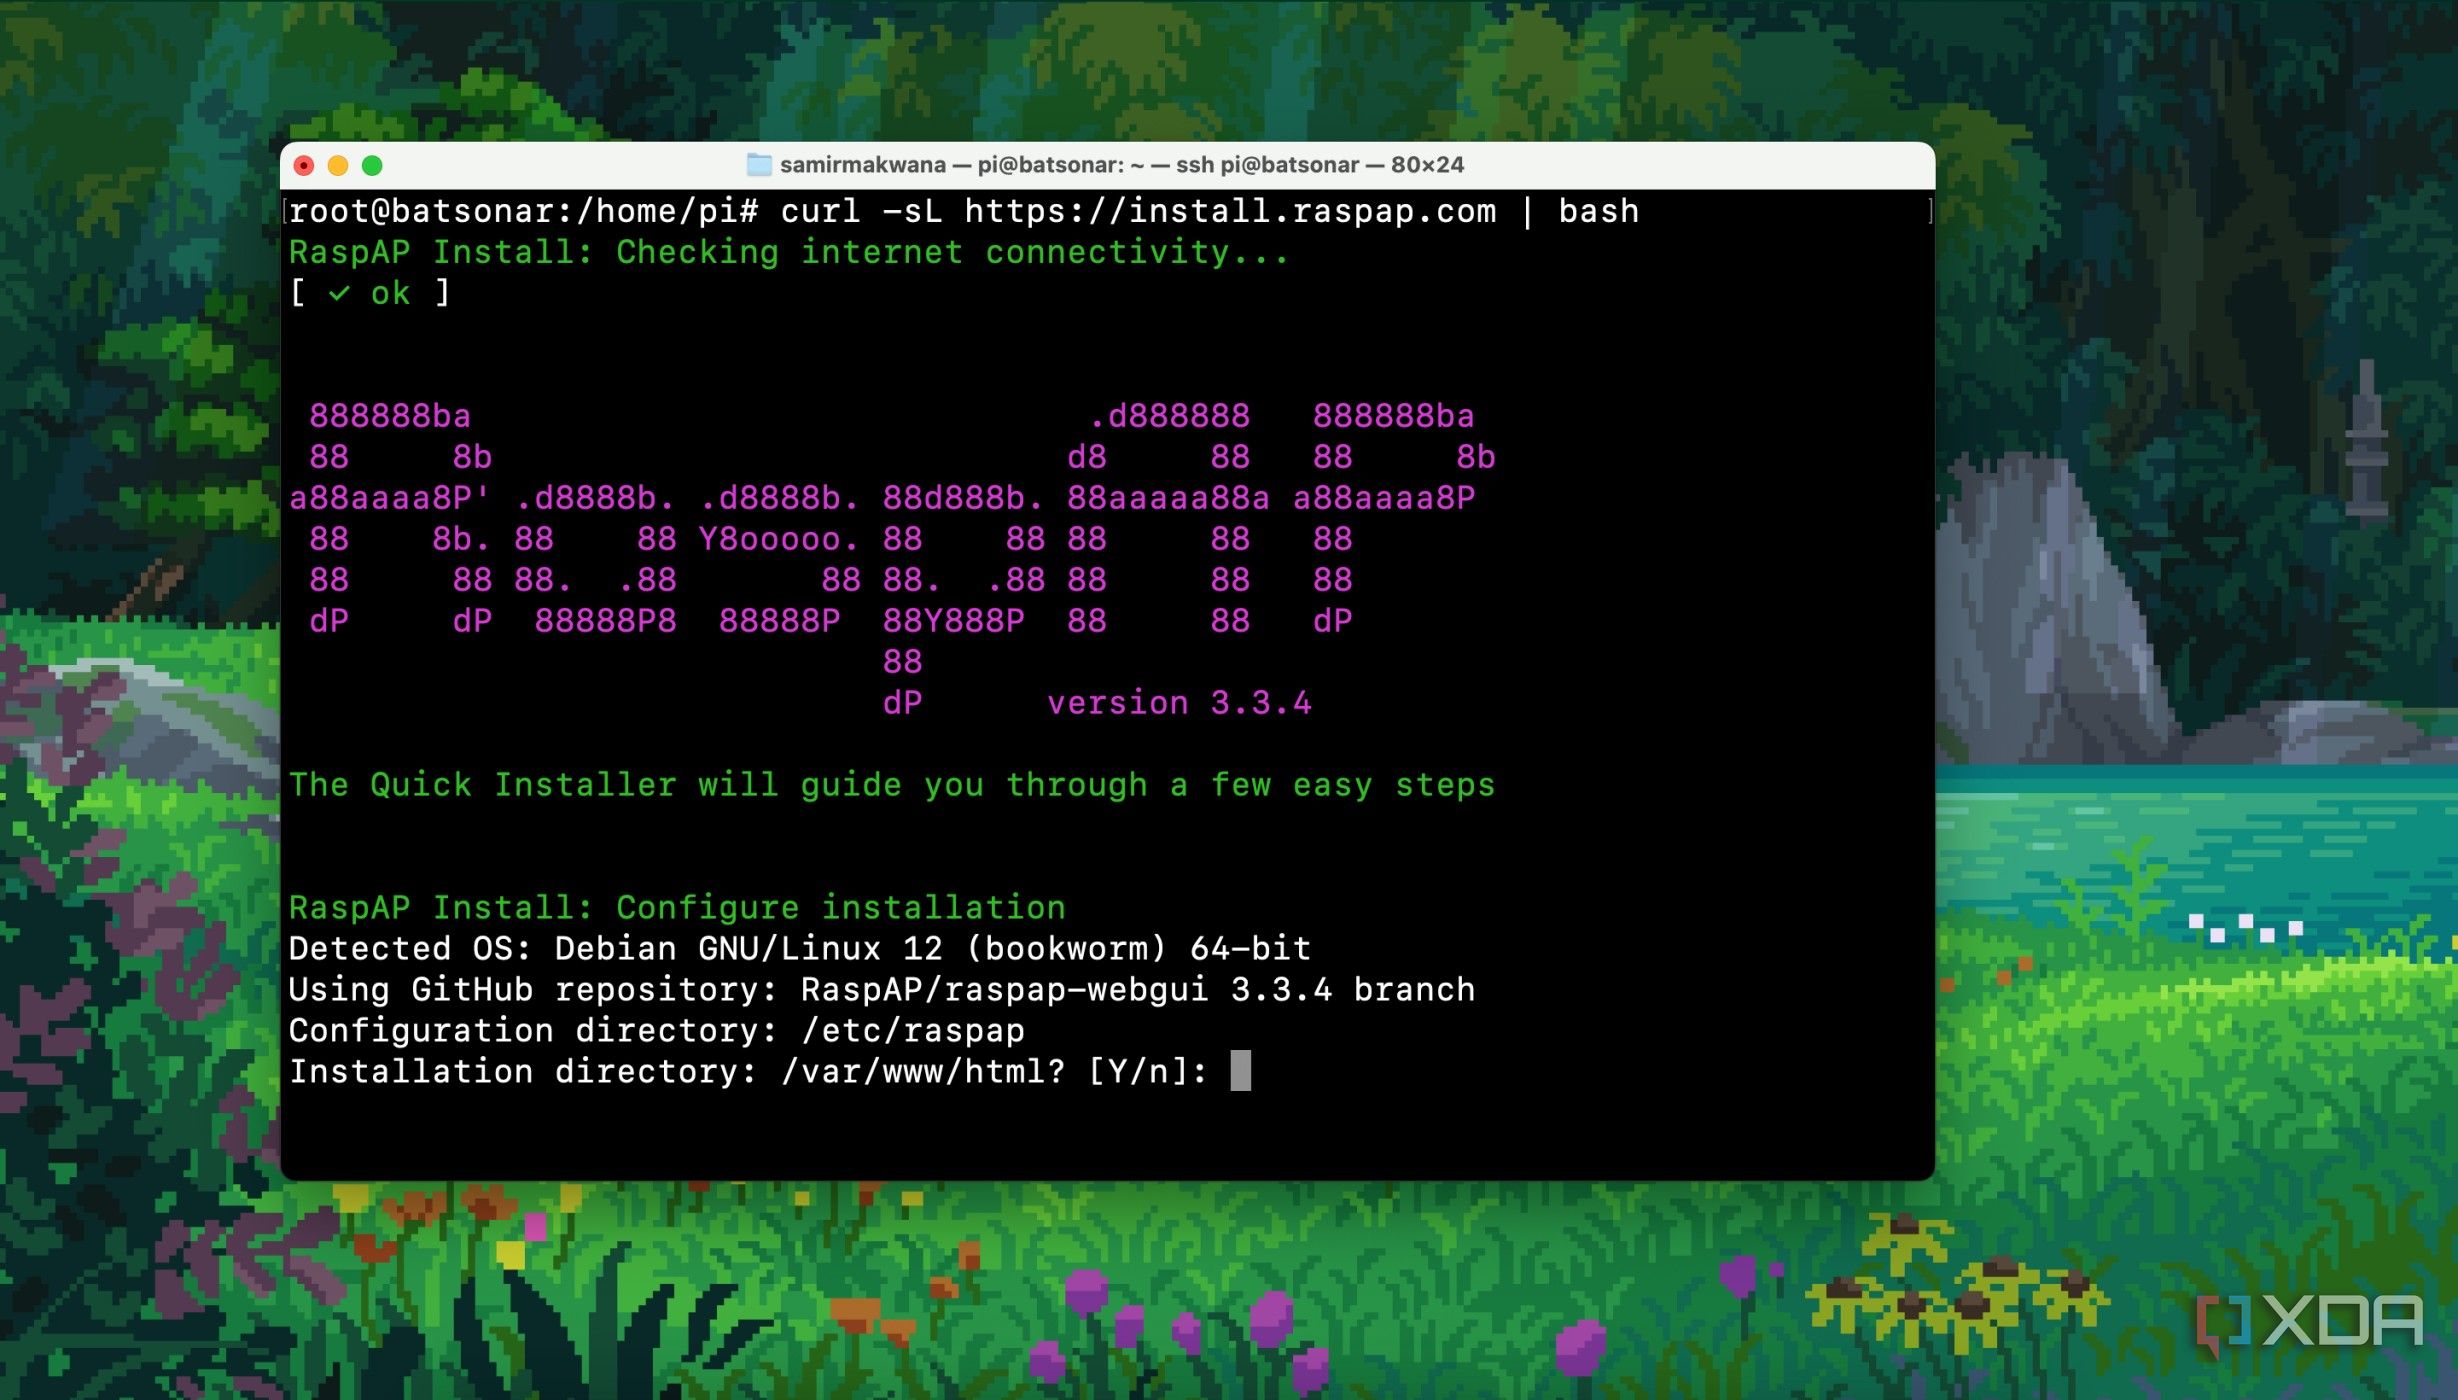Click 'RaspAP Install: Configure installation' heading

click(x=677, y=908)
